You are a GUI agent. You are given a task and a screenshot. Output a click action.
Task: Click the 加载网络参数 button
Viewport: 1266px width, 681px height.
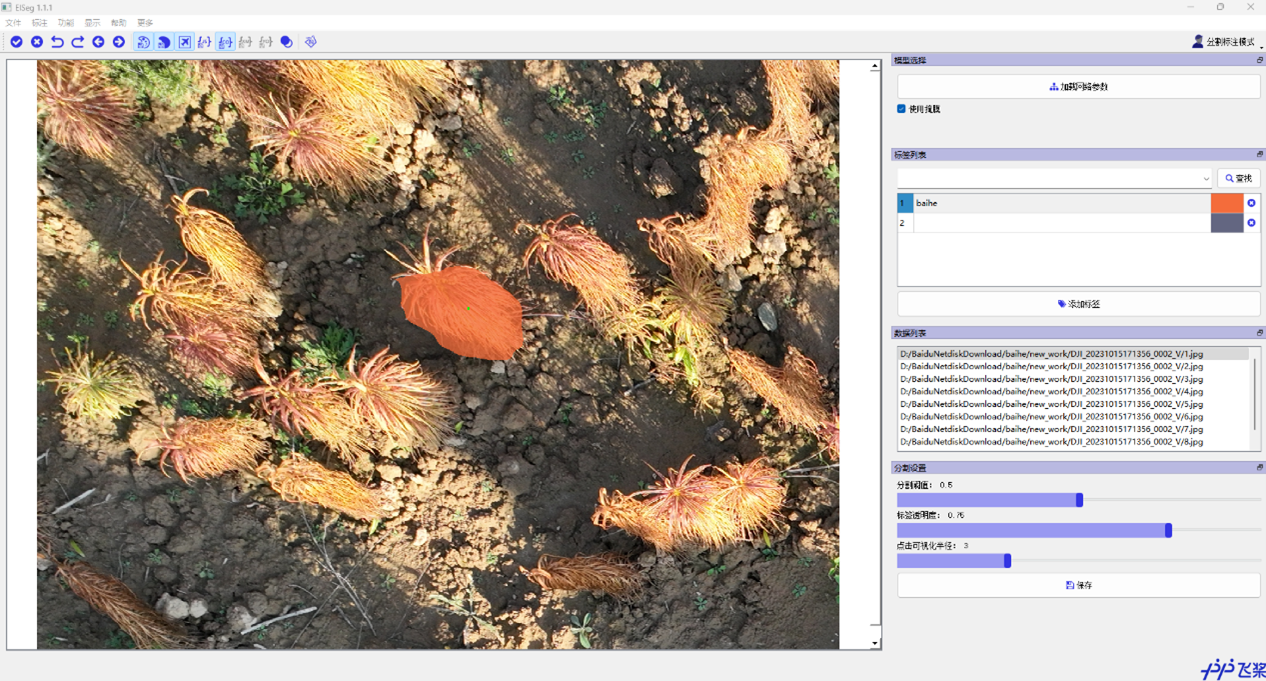1078,86
